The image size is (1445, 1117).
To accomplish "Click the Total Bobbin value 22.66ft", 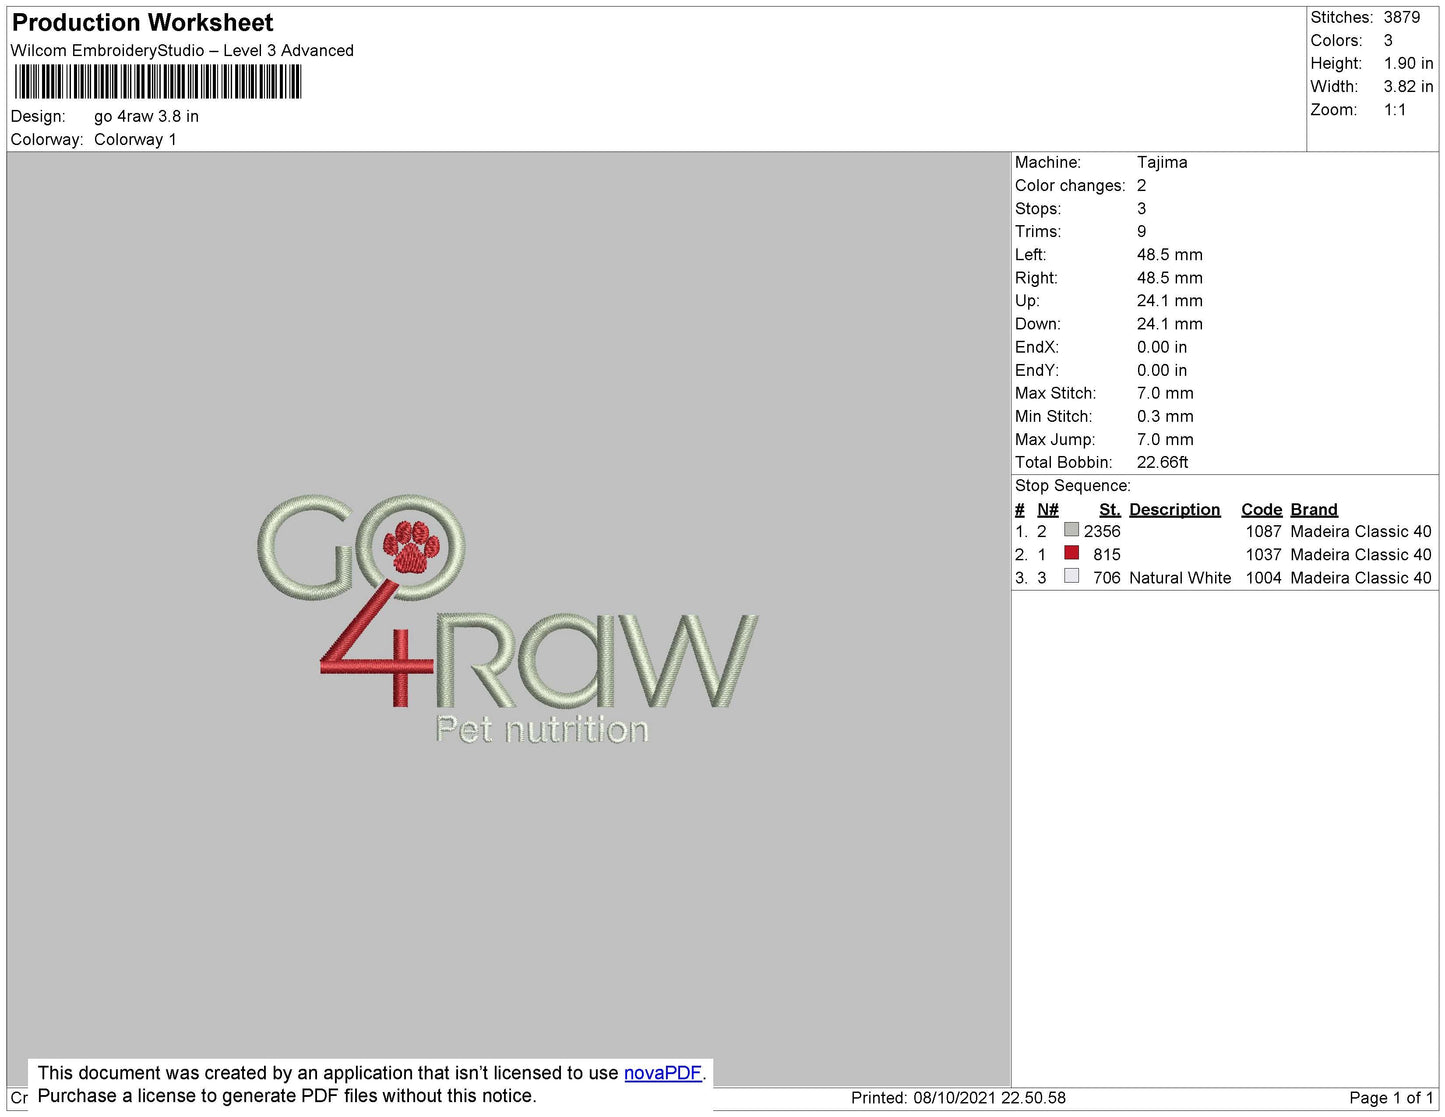I will click(x=1163, y=462).
